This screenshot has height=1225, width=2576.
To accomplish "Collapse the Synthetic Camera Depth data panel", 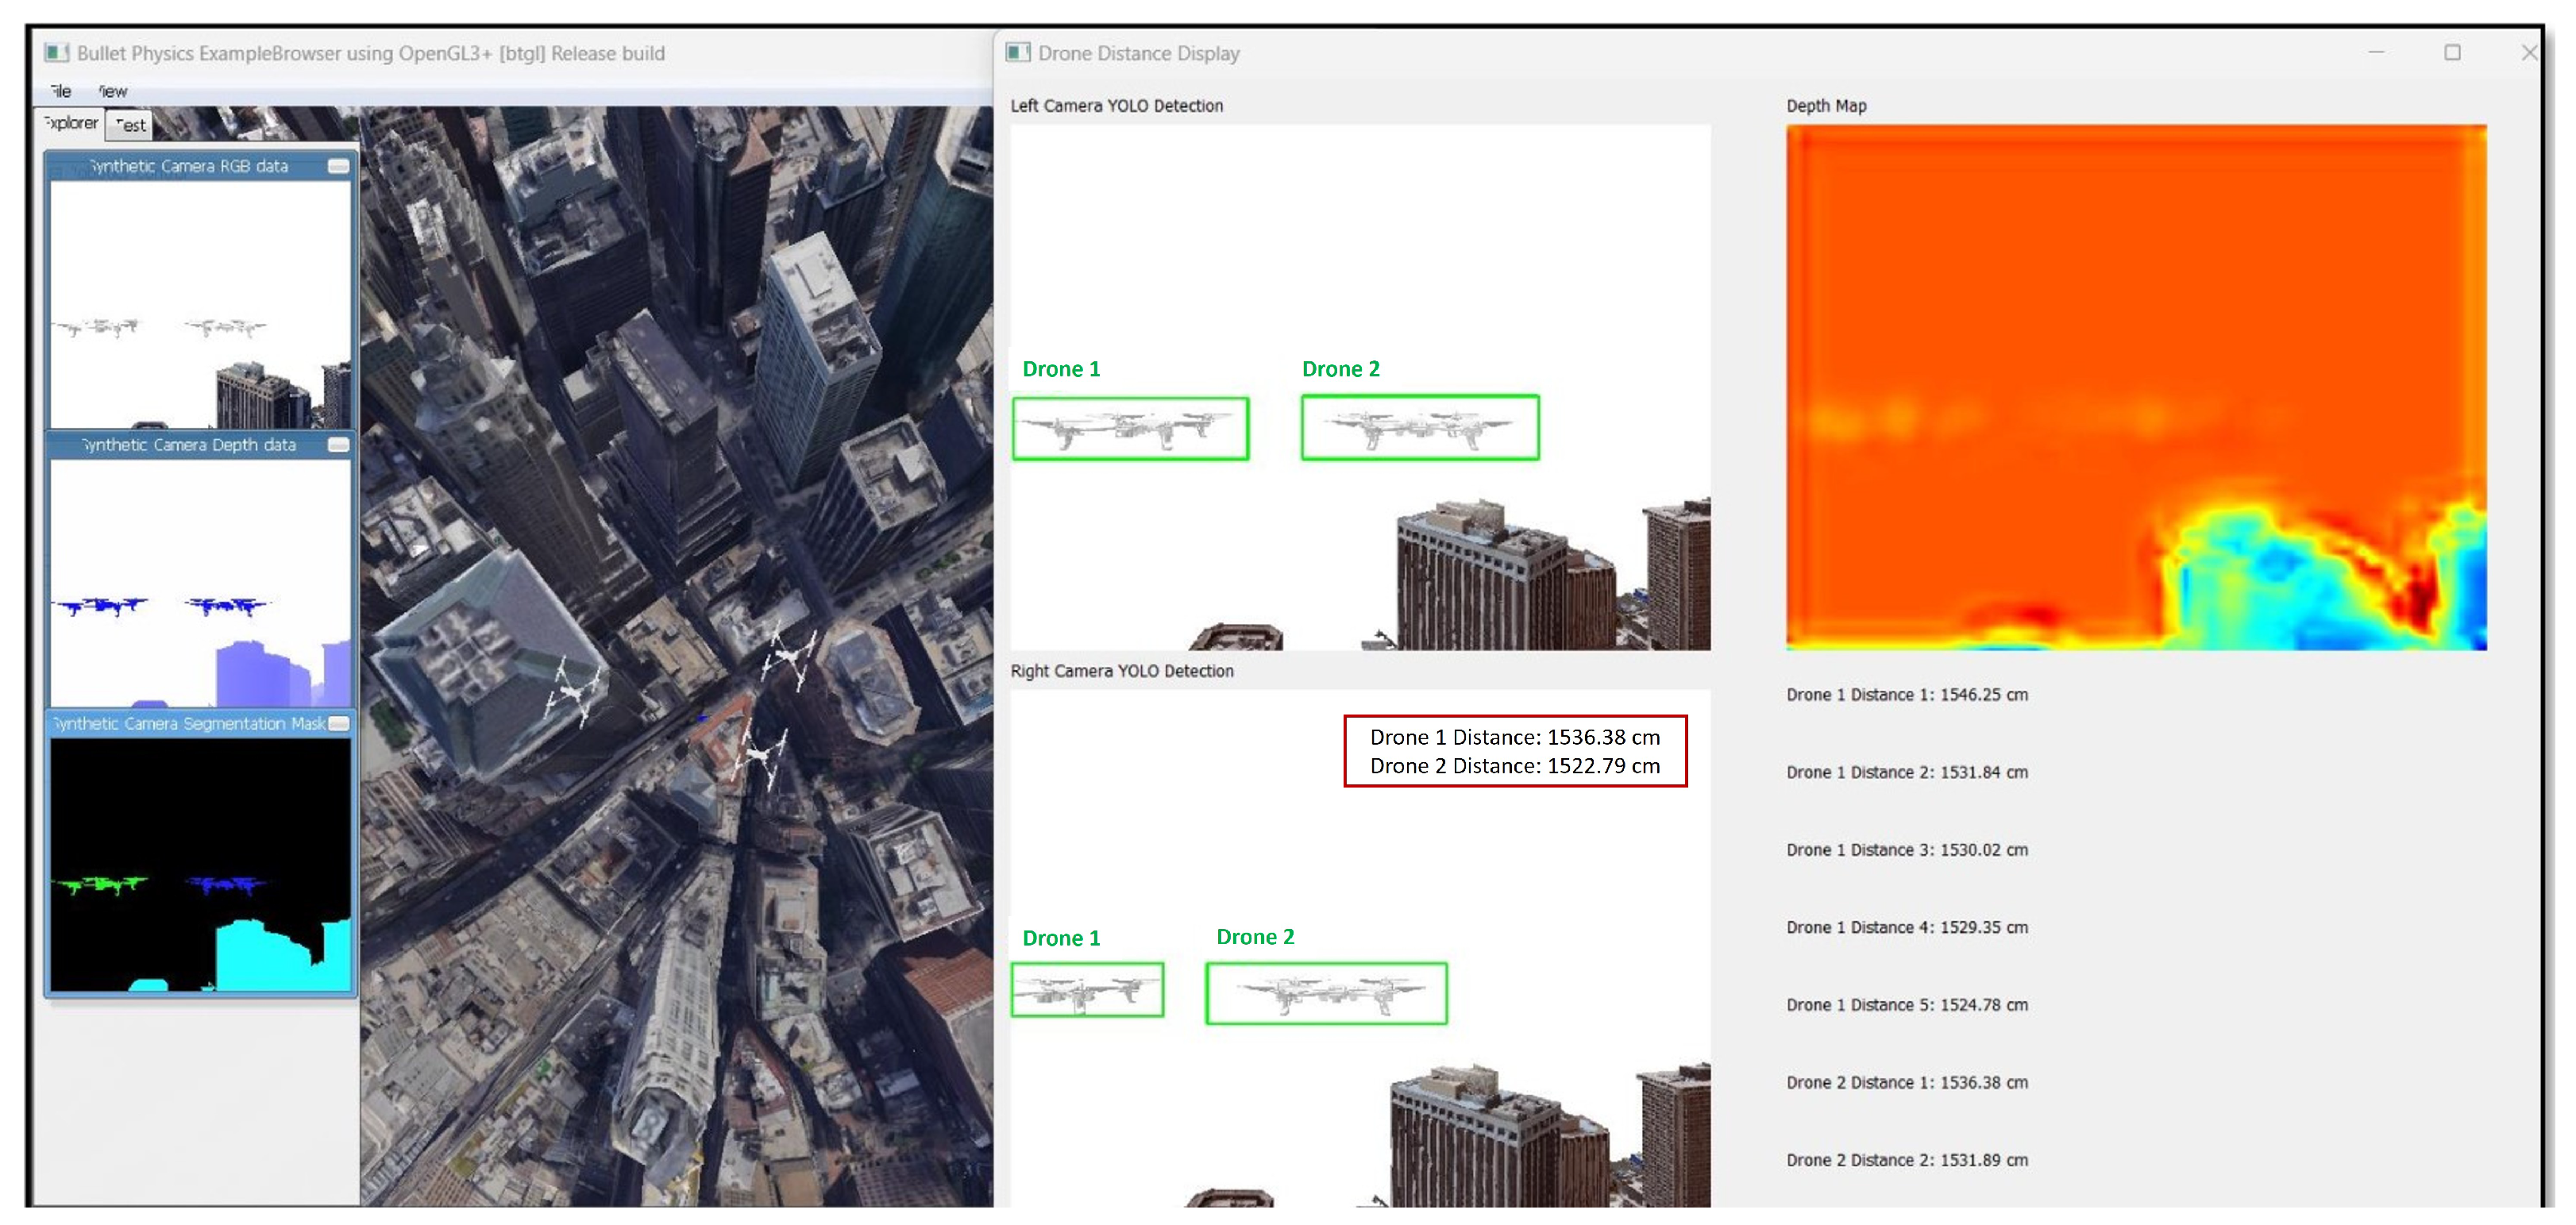I will 339,445.
